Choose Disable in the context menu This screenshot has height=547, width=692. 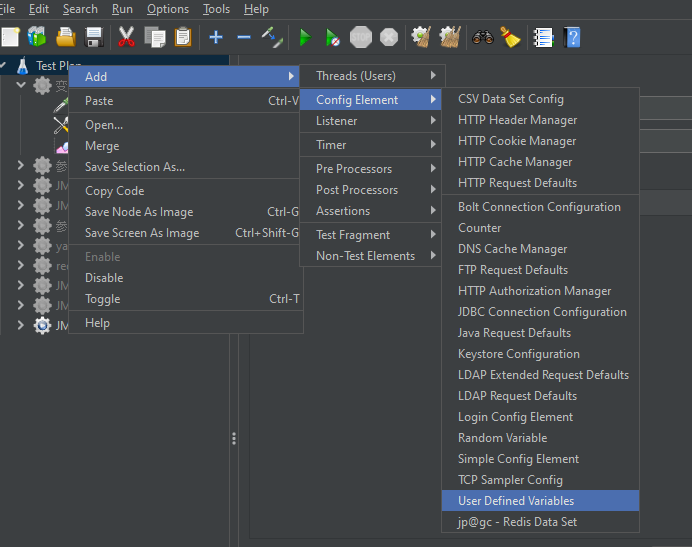click(104, 278)
